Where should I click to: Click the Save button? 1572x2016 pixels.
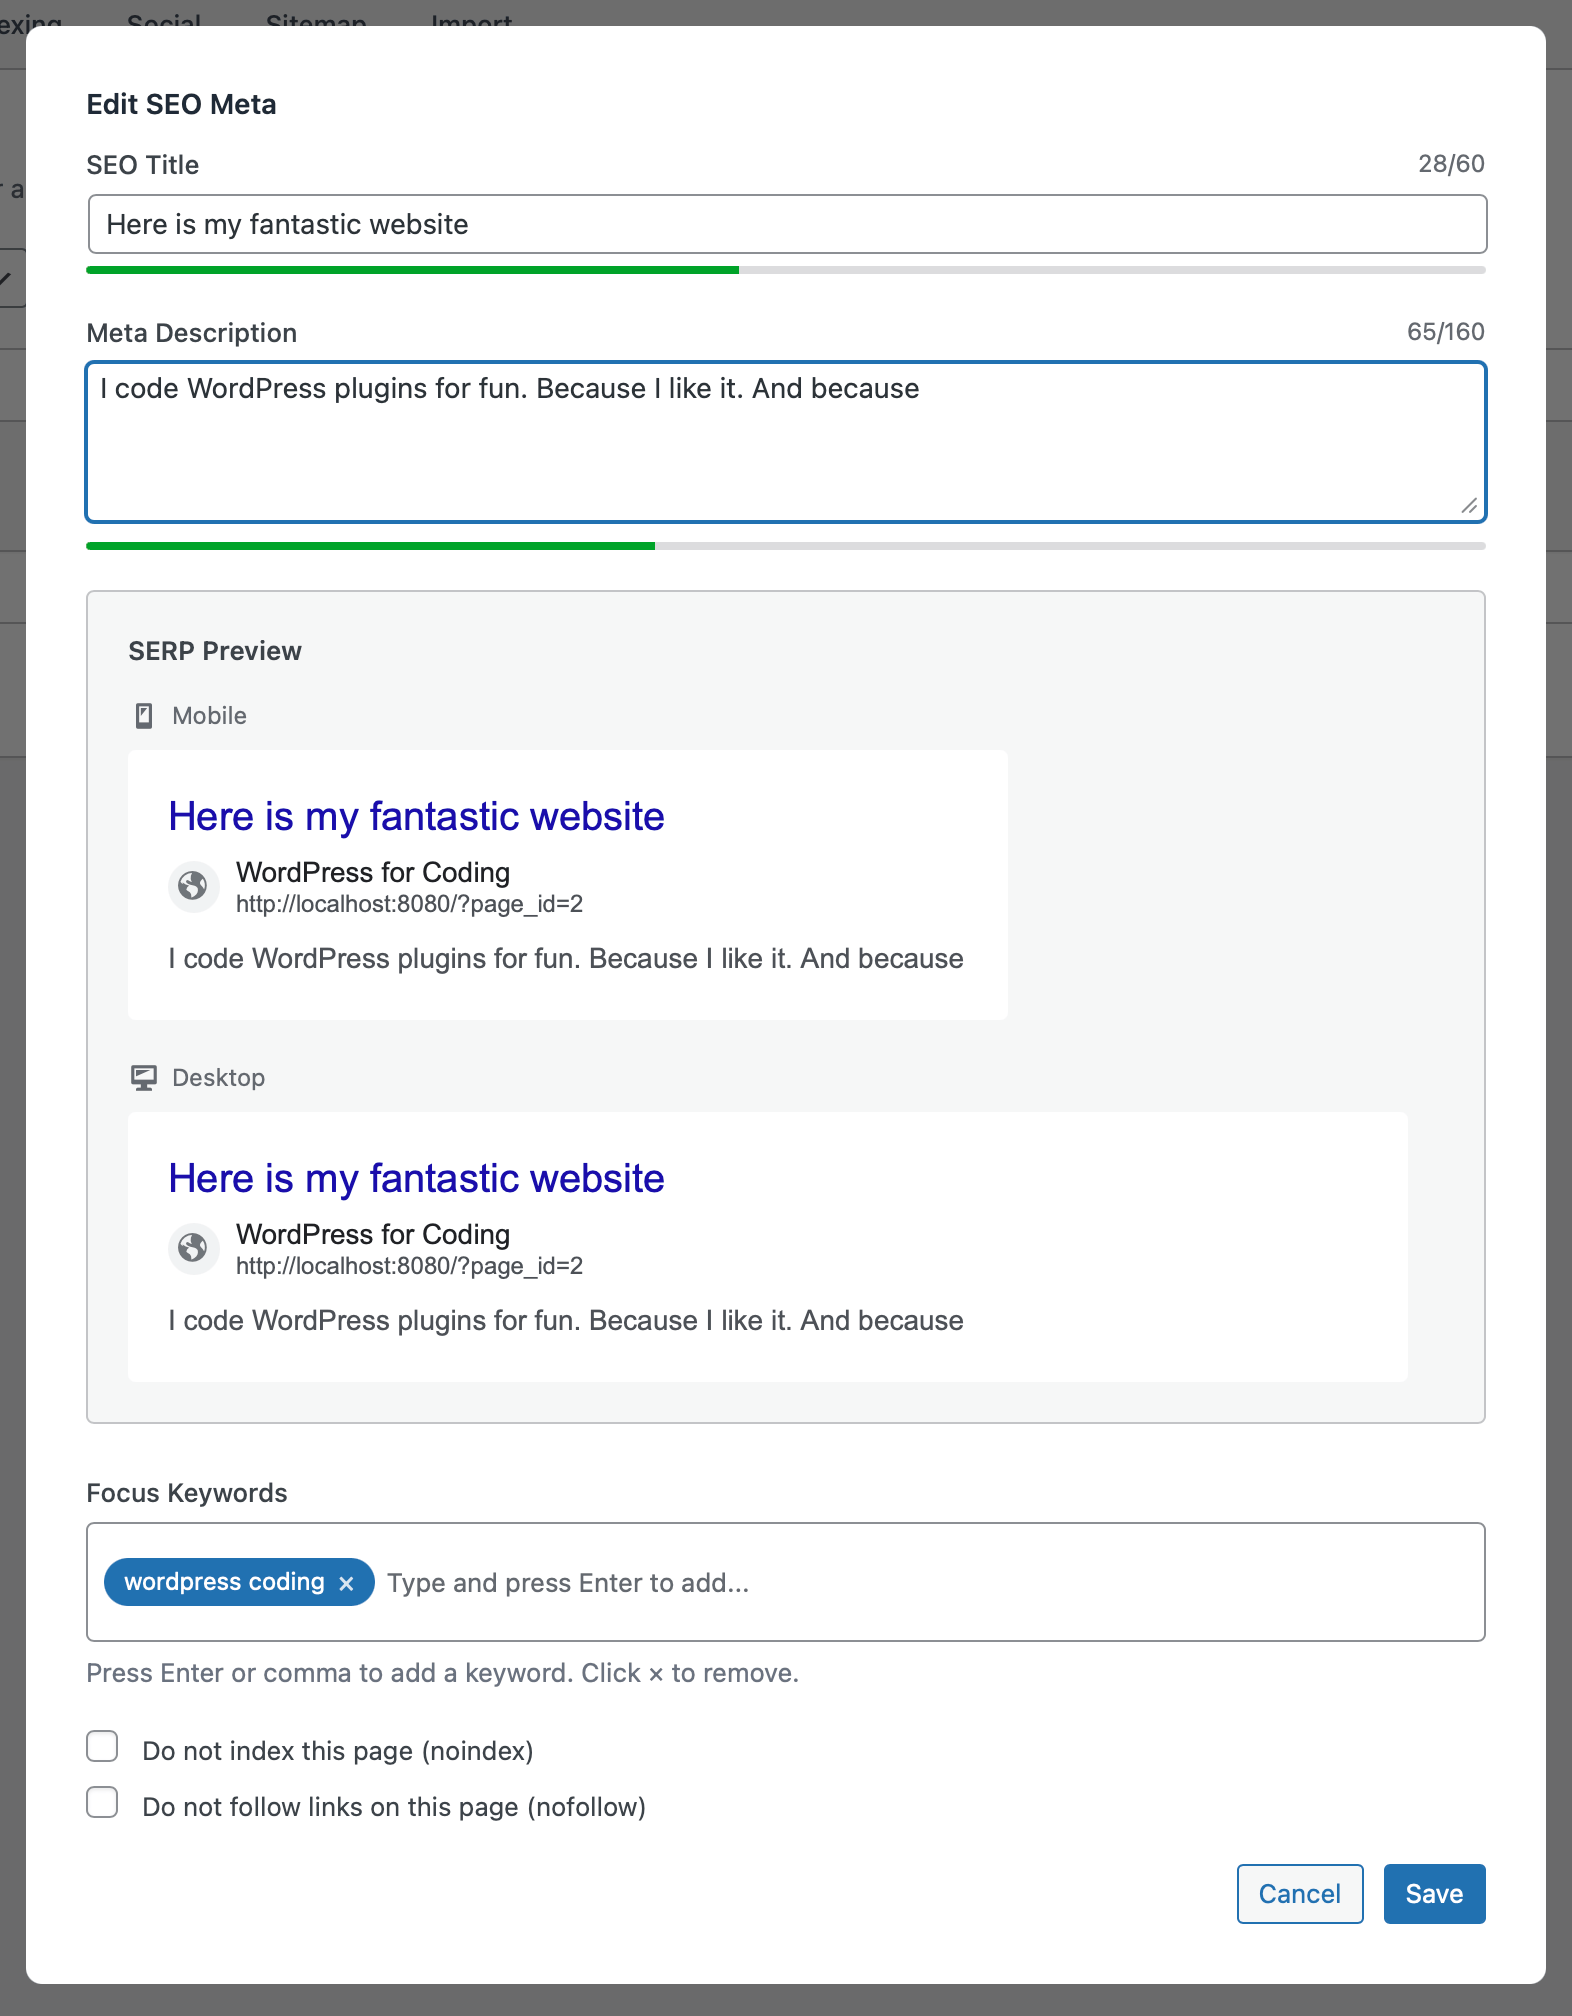tap(1434, 1893)
